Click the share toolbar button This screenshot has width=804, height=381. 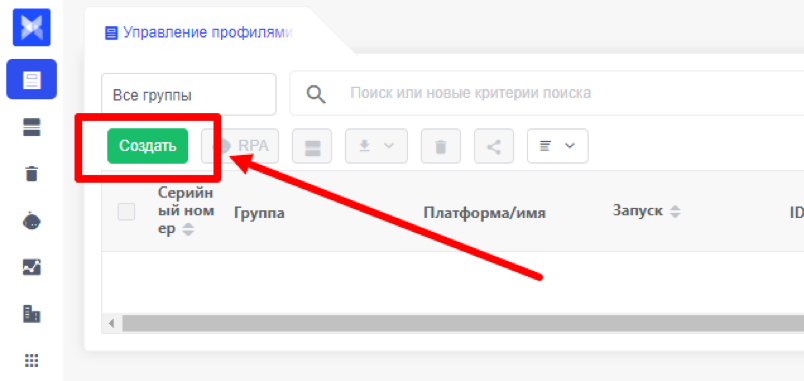pos(494,146)
